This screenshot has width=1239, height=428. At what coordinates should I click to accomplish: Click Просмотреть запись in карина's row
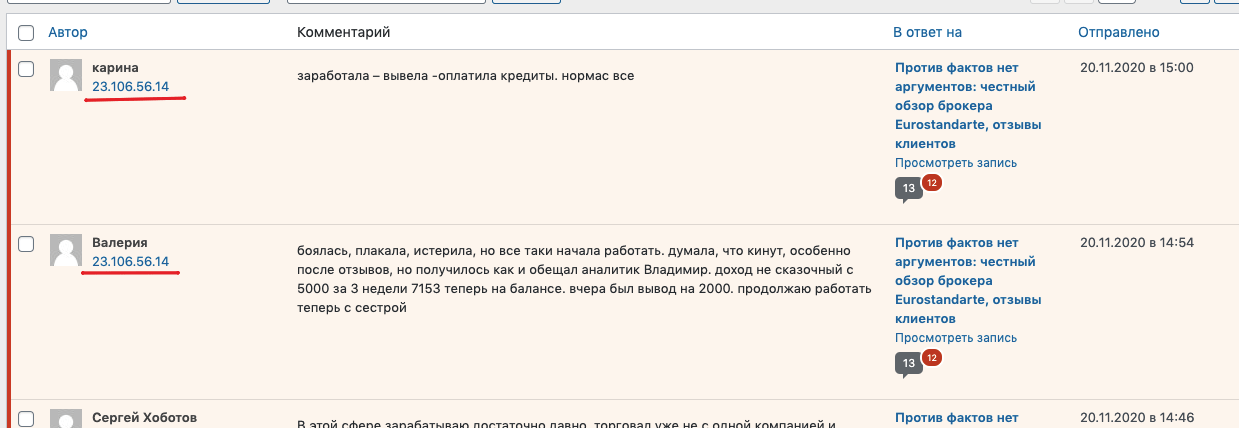[x=955, y=163]
